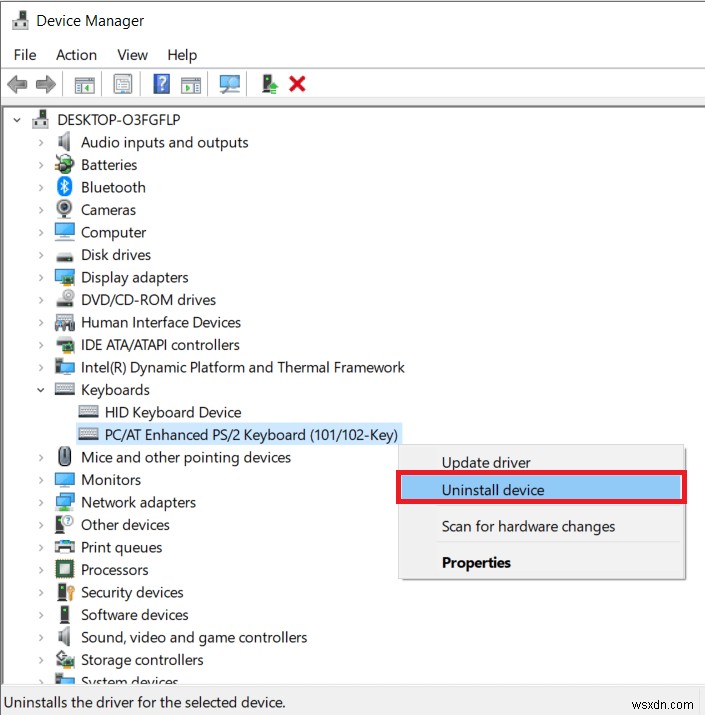The height and width of the screenshot is (715, 705).
Task: Choose Uninstall device from context menu
Action: point(541,489)
